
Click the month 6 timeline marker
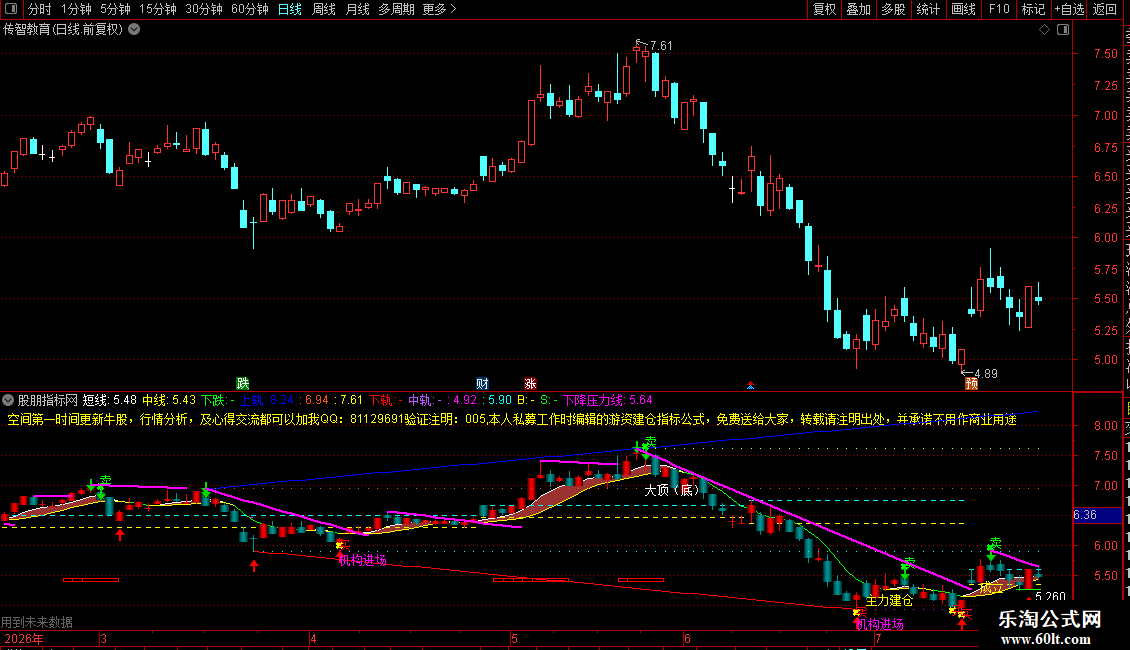coord(687,638)
